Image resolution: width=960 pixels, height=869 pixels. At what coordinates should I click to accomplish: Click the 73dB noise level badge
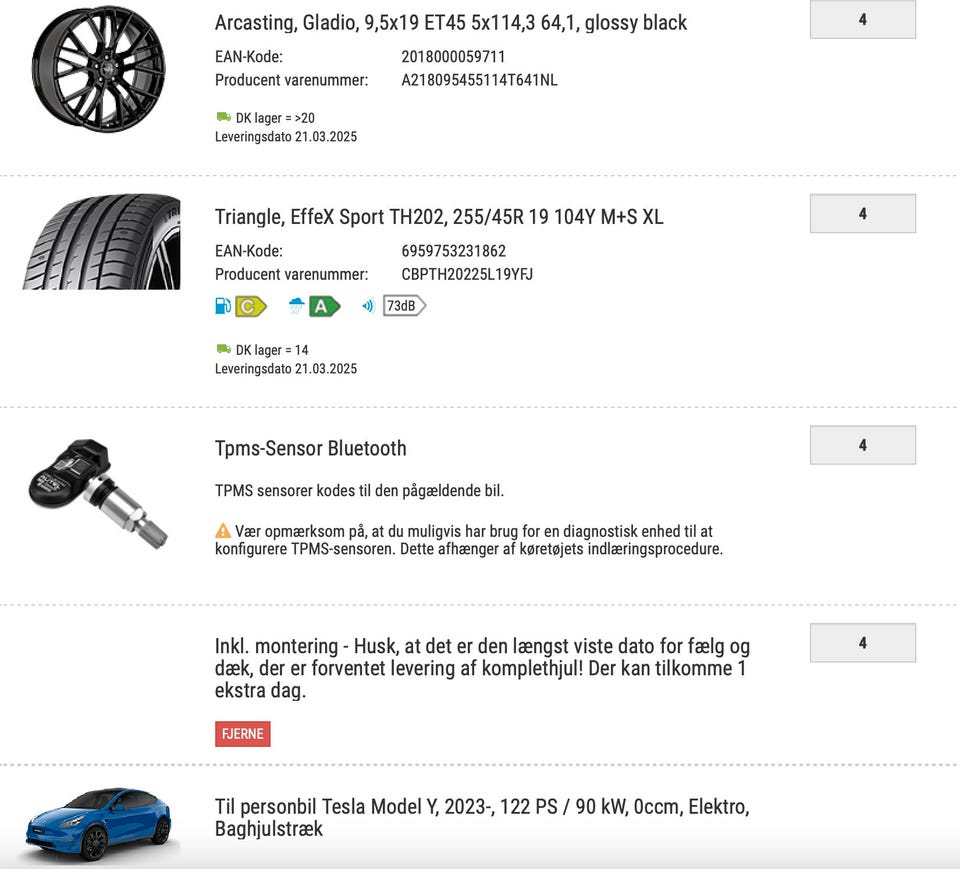click(403, 306)
